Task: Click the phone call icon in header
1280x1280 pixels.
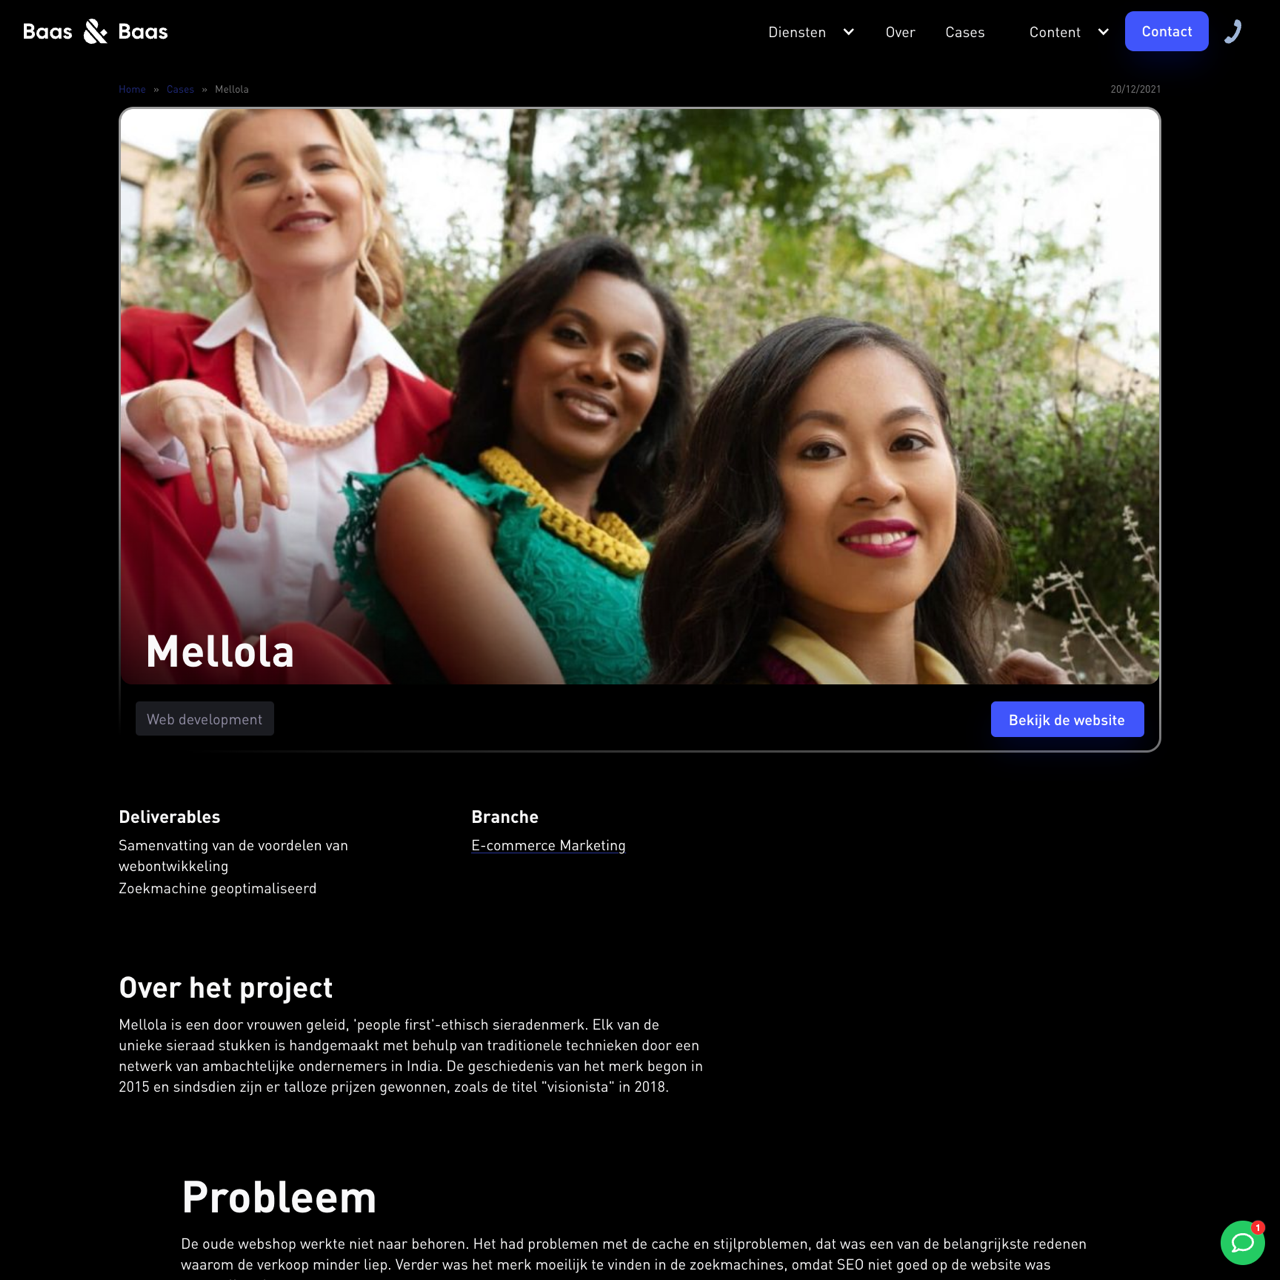Action: (x=1233, y=32)
